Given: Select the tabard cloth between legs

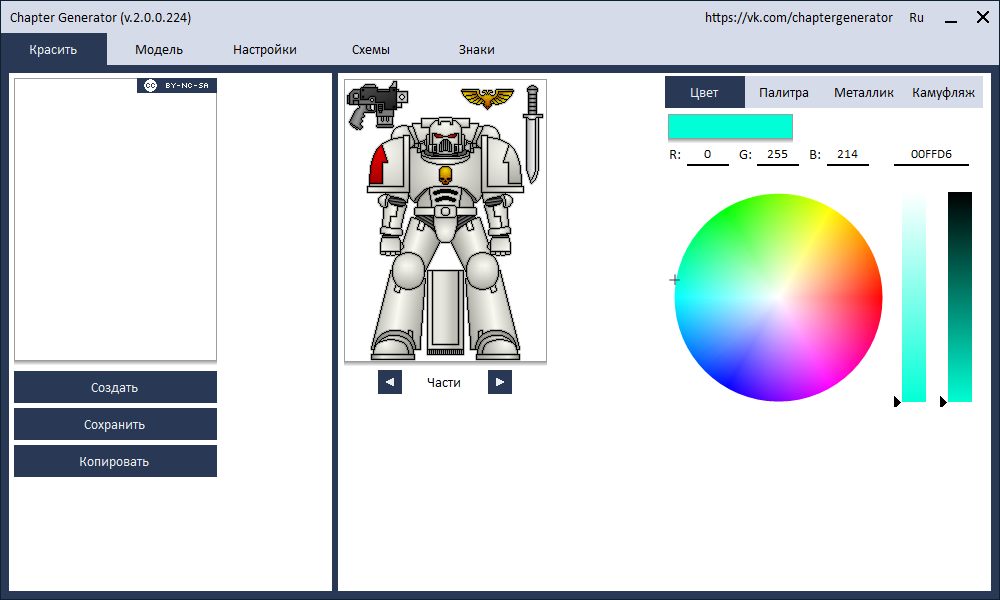Looking at the screenshot, I should 445,311.
